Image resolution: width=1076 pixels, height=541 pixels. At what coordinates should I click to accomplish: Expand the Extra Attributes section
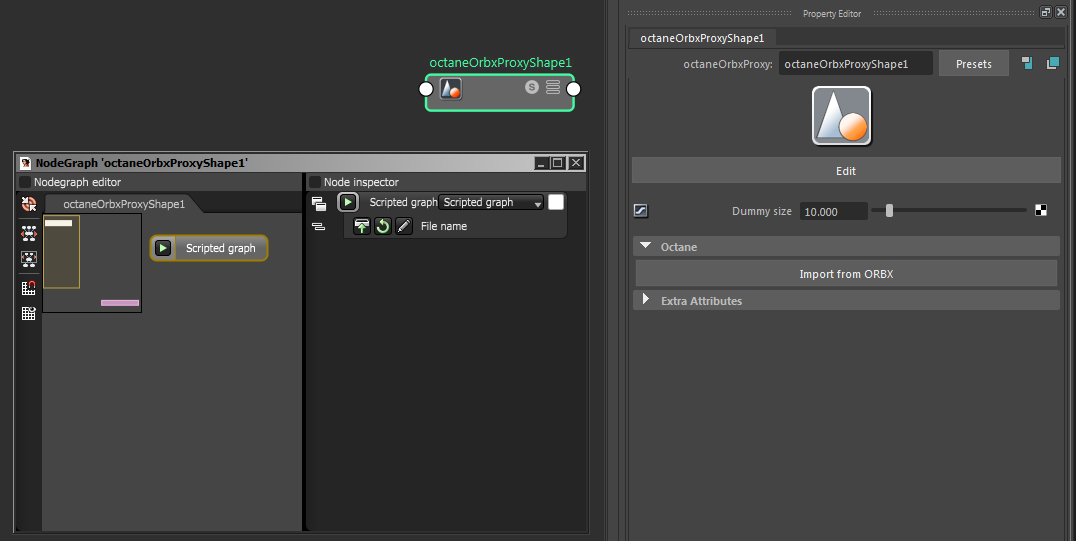[x=645, y=299]
